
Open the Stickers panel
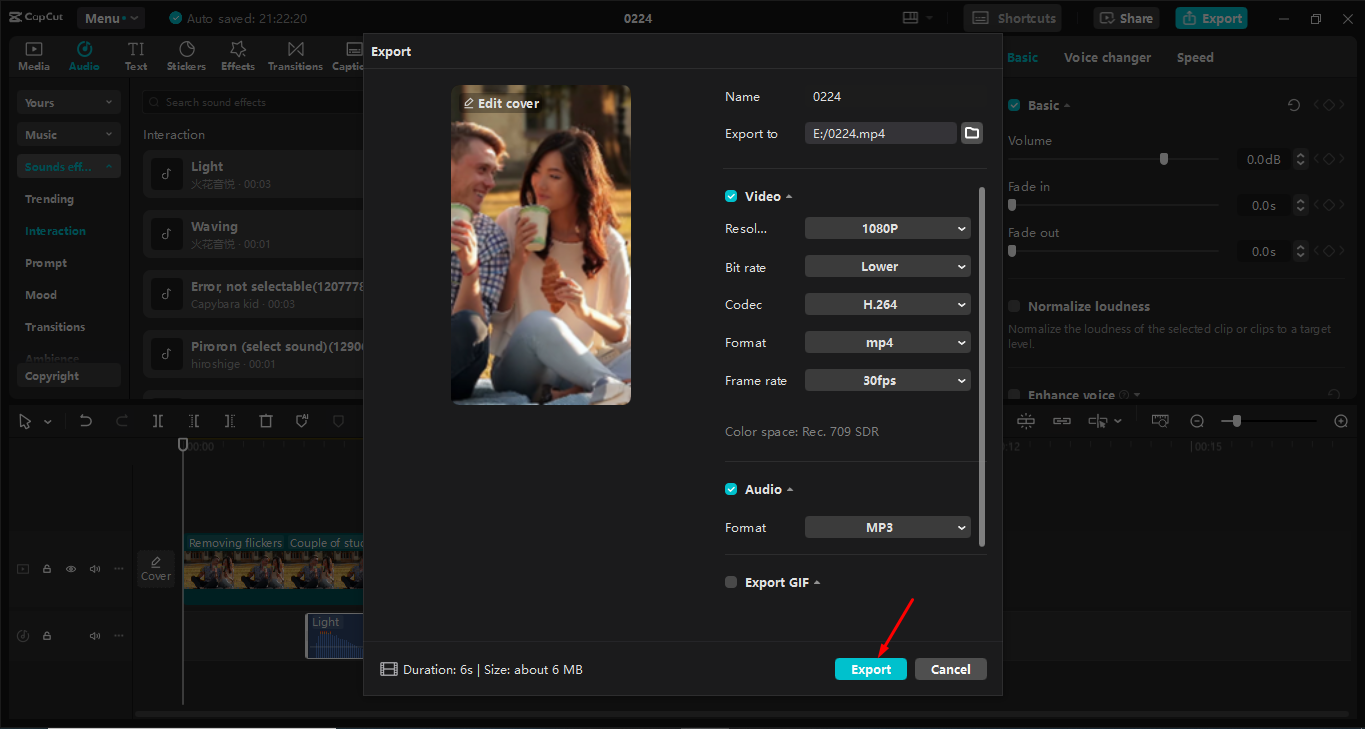(186, 56)
